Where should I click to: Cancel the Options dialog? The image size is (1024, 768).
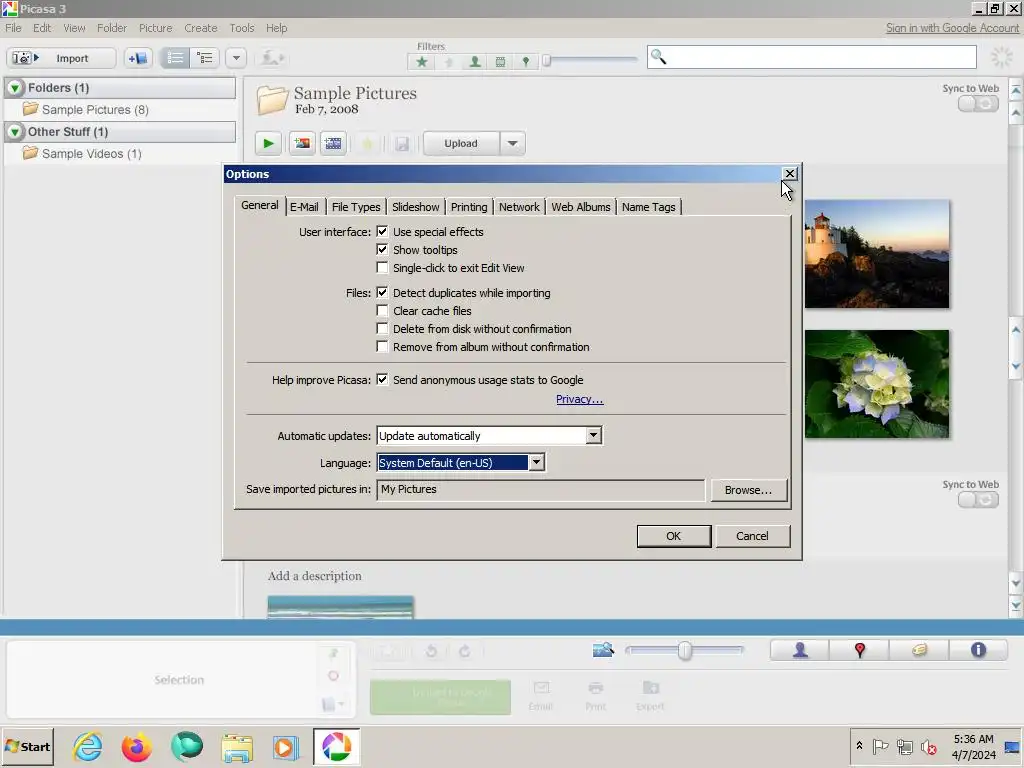(752, 536)
